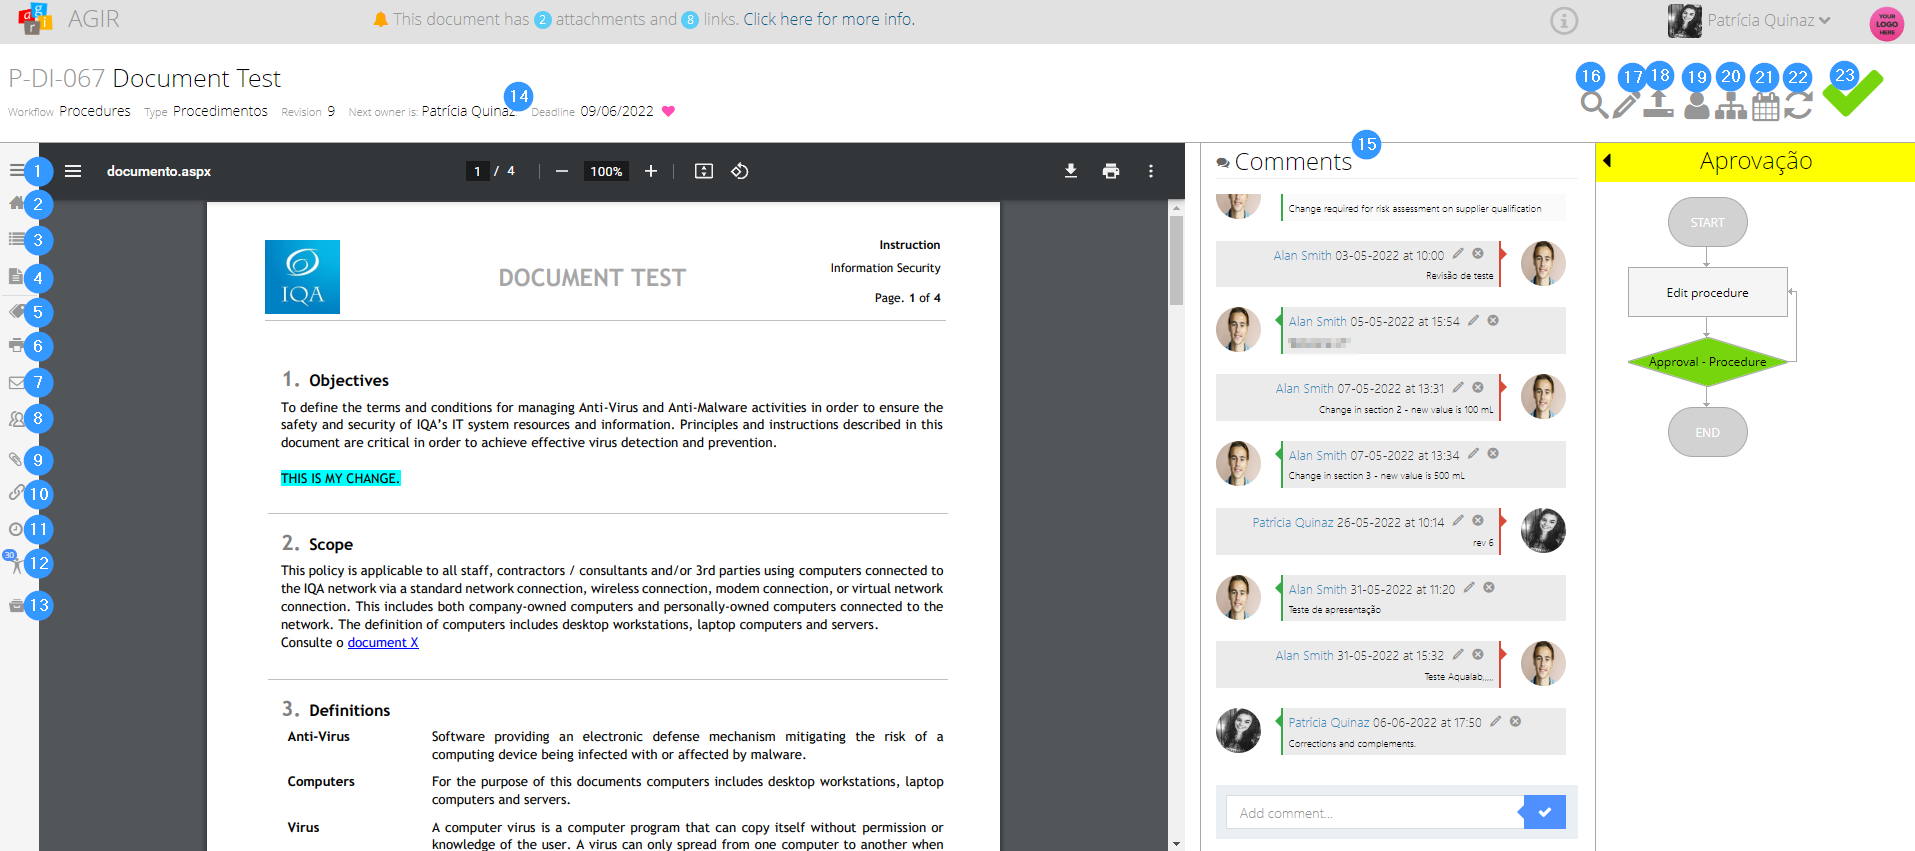Go to home via sidebar house icon
This screenshot has height=851, width=1915.
tap(16, 203)
